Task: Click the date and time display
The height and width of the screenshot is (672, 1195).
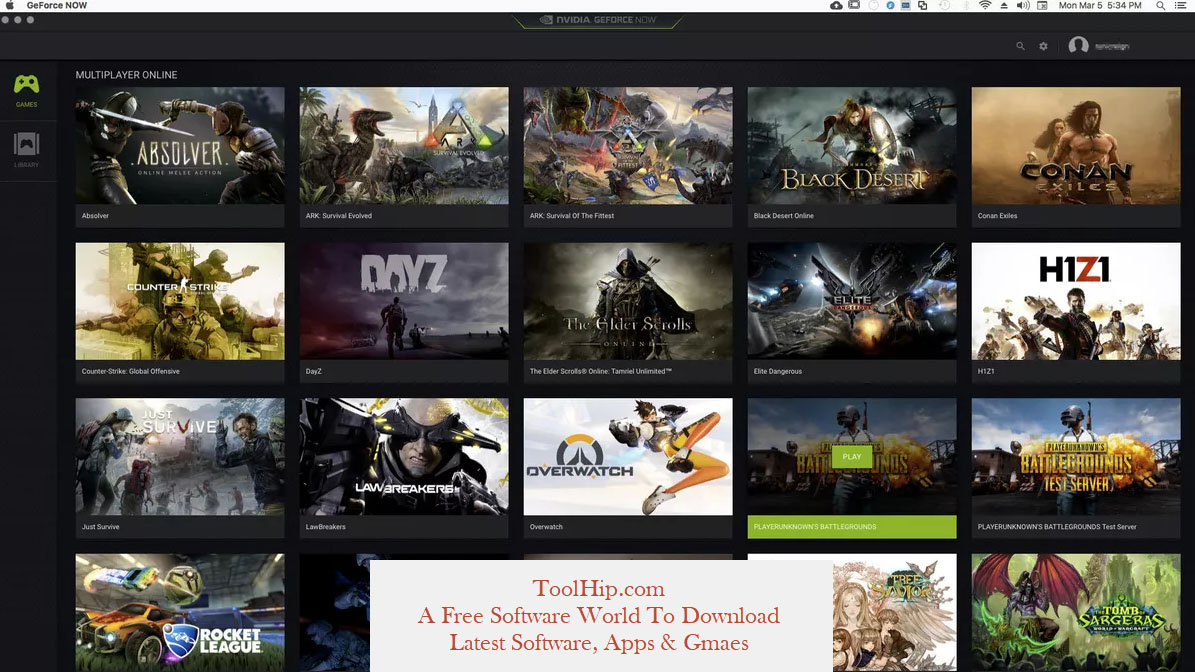Action: [x=1100, y=5]
